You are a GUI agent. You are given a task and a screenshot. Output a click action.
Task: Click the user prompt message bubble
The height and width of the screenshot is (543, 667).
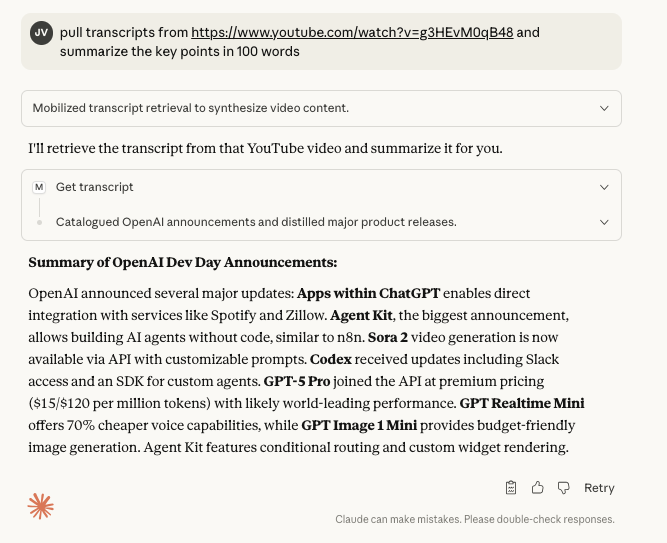[320, 42]
